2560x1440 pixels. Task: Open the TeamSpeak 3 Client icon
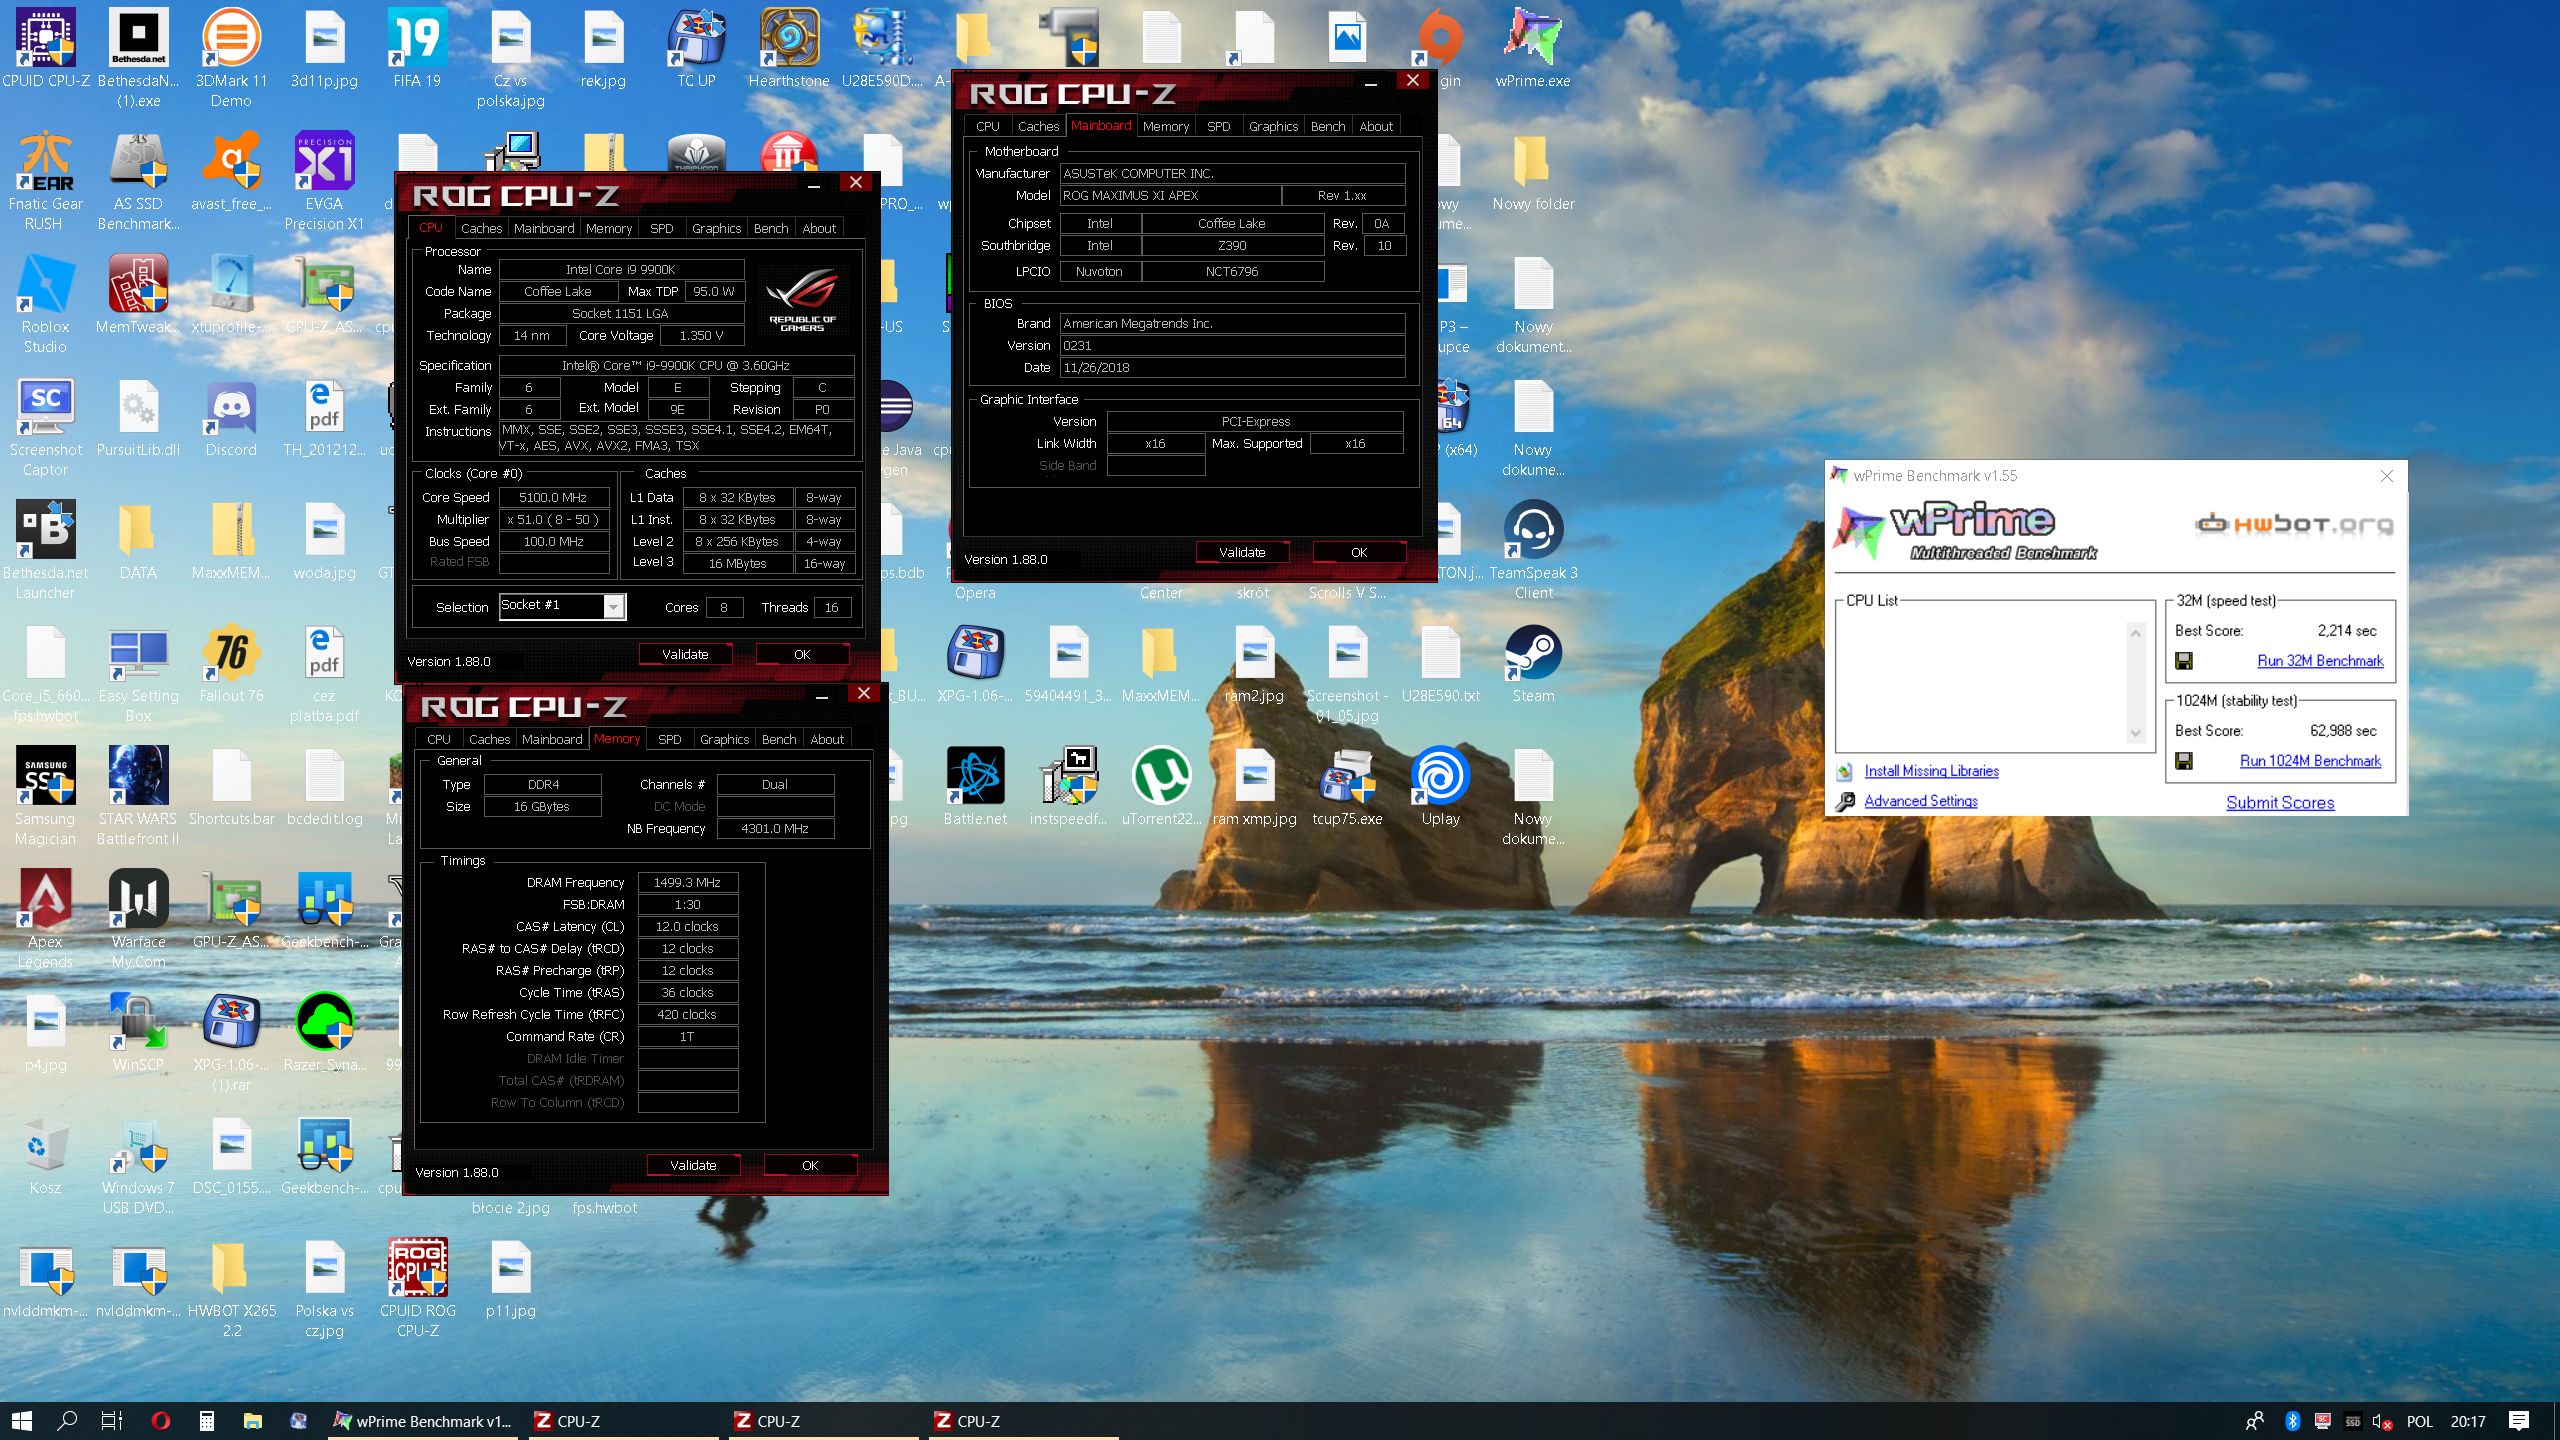coord(1533,549)
